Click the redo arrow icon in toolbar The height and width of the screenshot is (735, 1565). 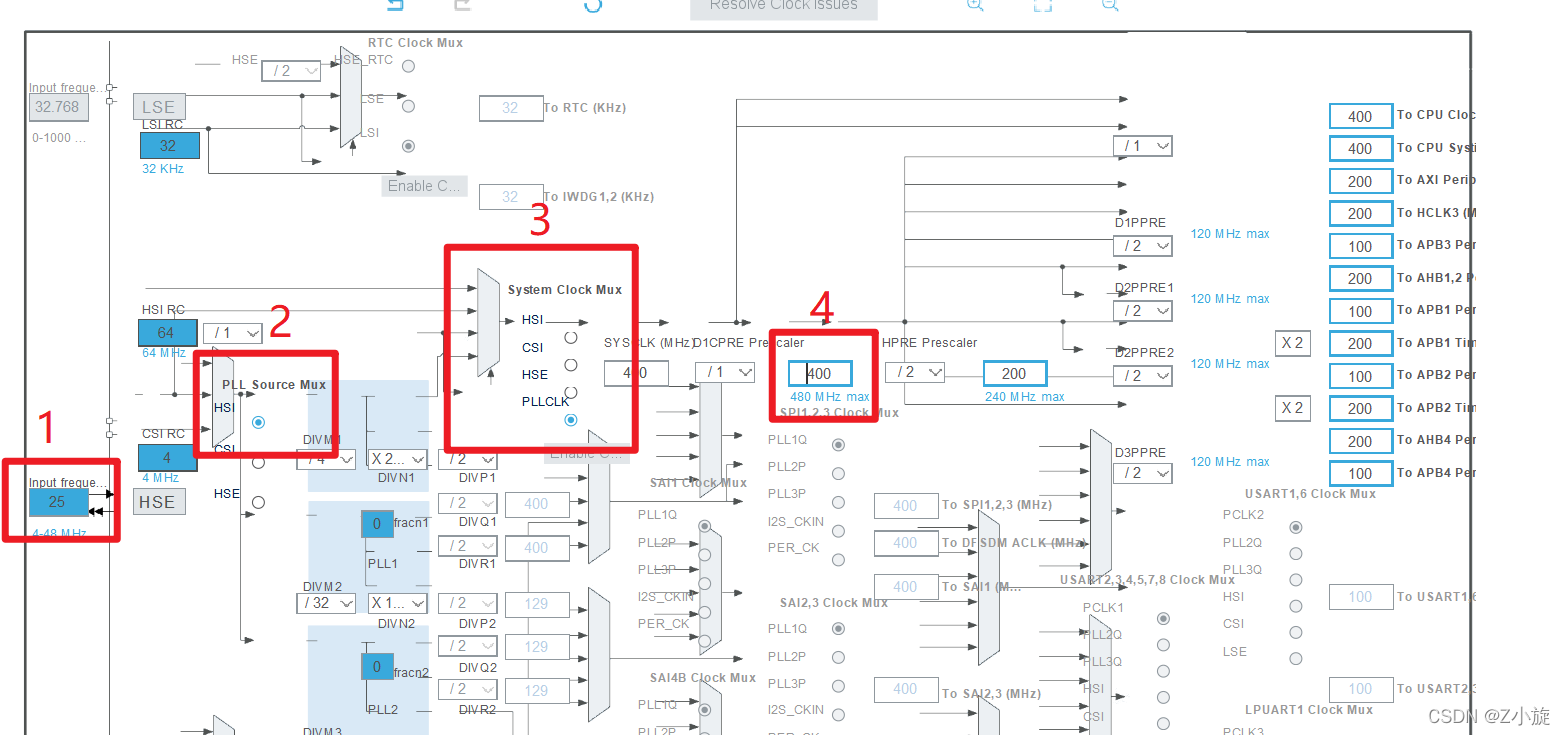461,4
